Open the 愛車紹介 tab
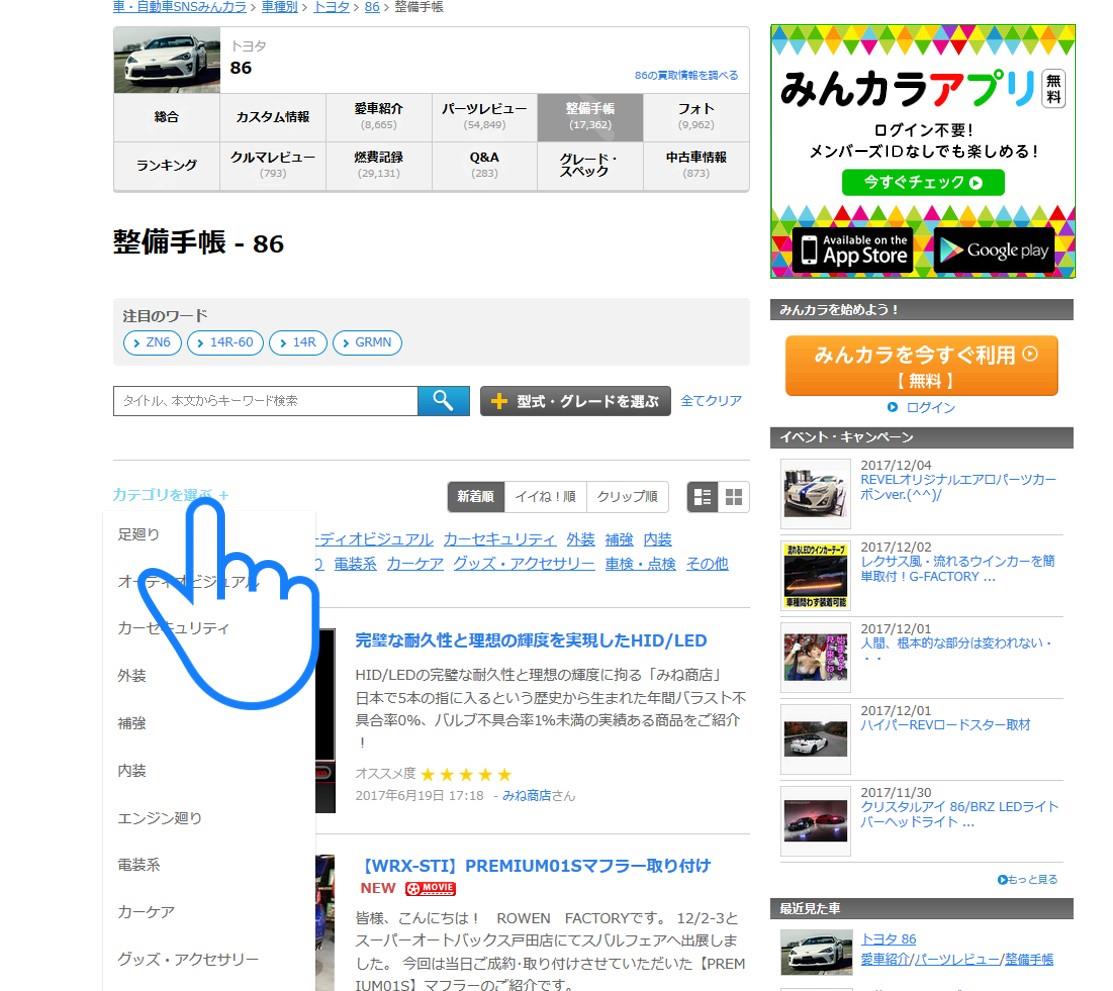Viewport: 1113px width, 991px height. pyautogui.click(x=378, y=117)
